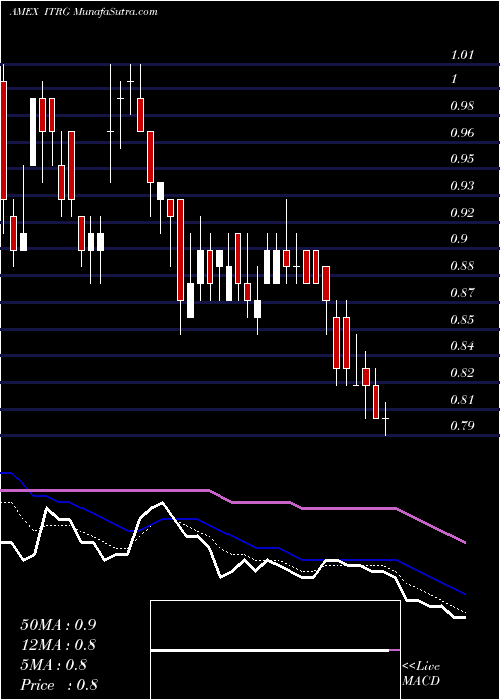Click the 0.85 price axis label
The image size is (500, 700).
(x=462, y=320)
